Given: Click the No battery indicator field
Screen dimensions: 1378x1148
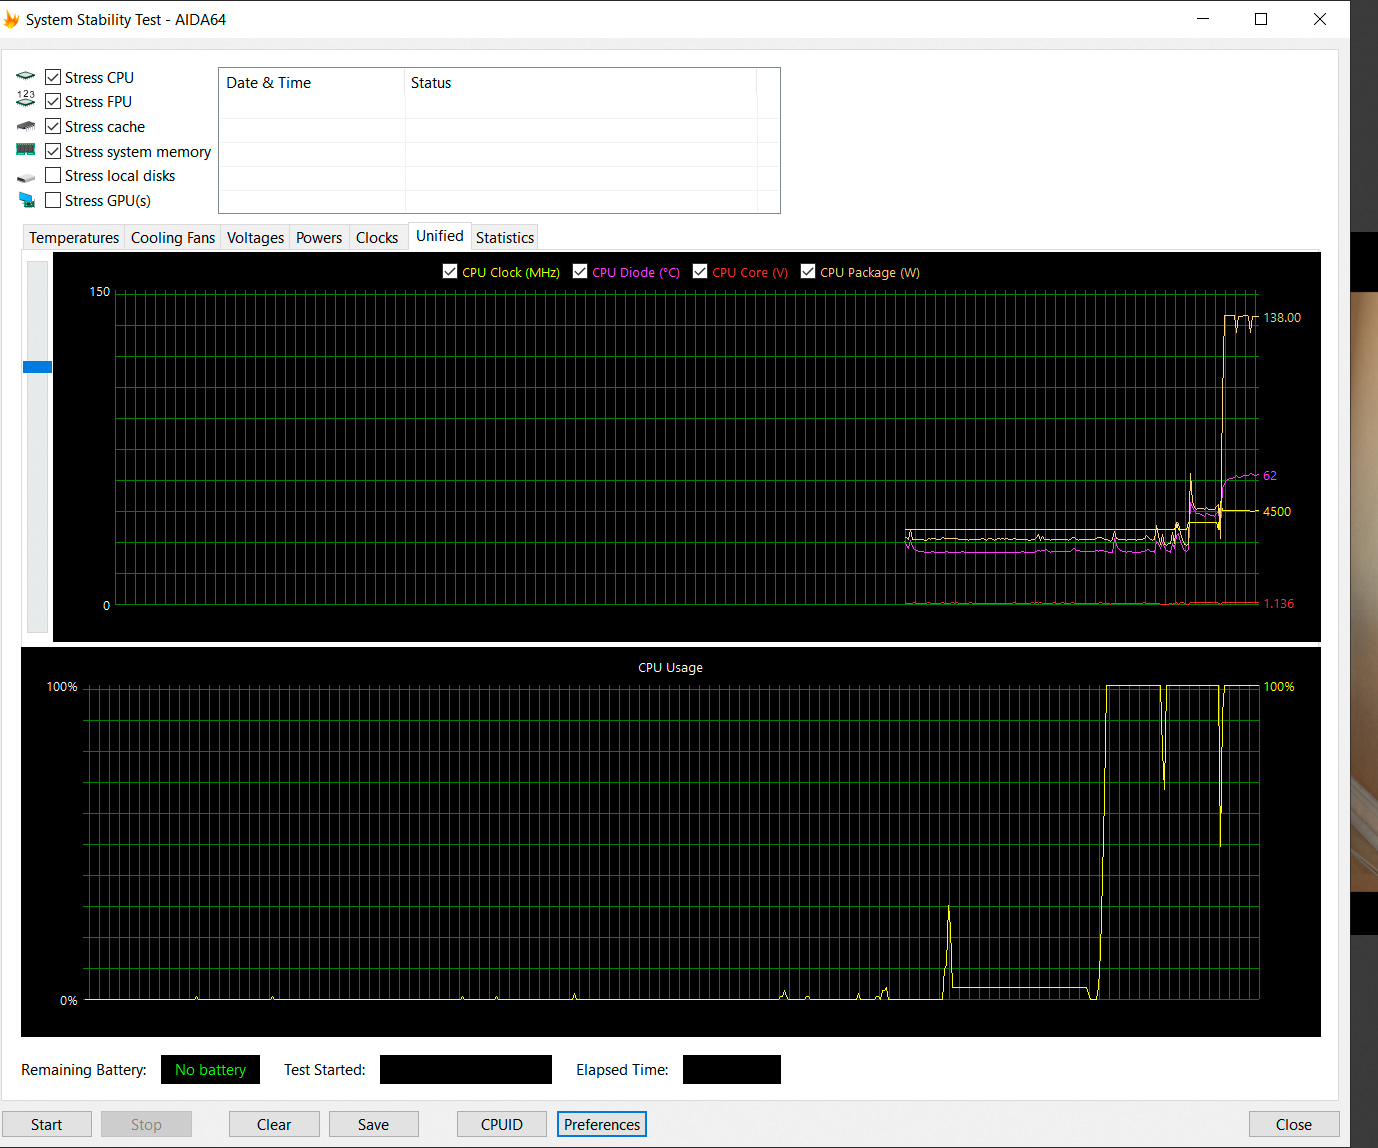Looking at the screenshot, I should point(210,1069).
